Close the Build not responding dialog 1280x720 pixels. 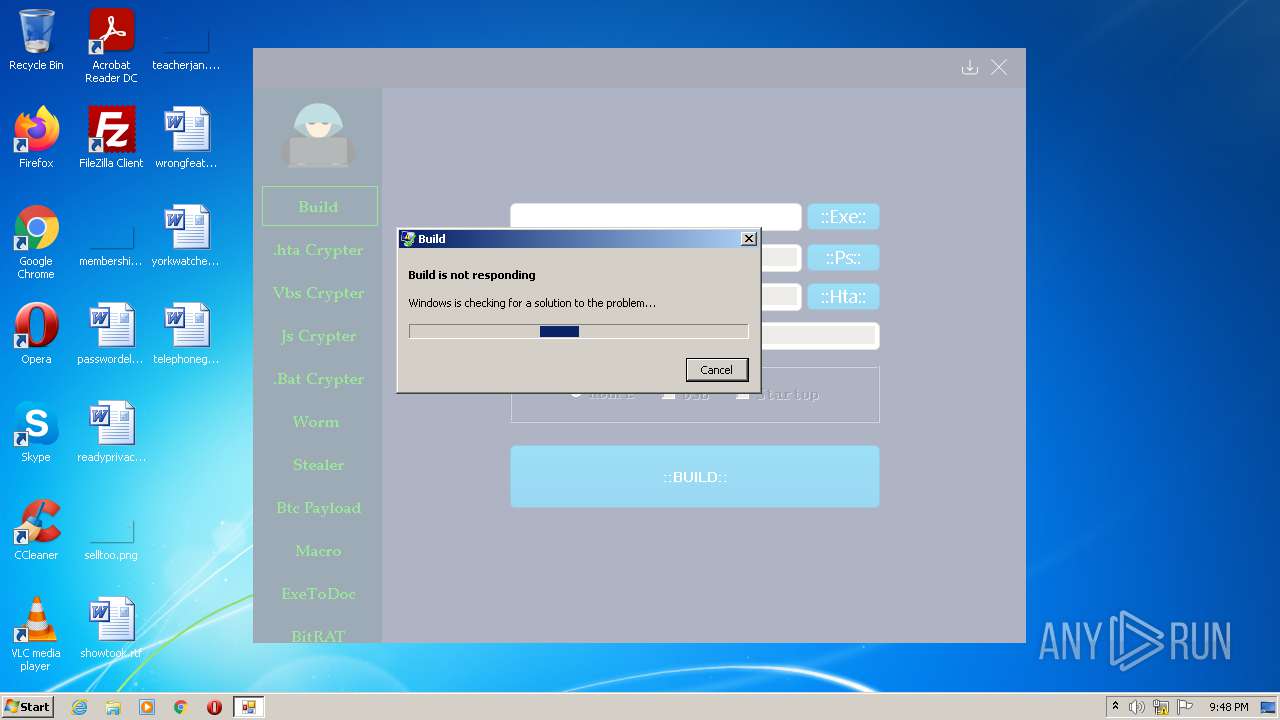[x=748, y=239]
